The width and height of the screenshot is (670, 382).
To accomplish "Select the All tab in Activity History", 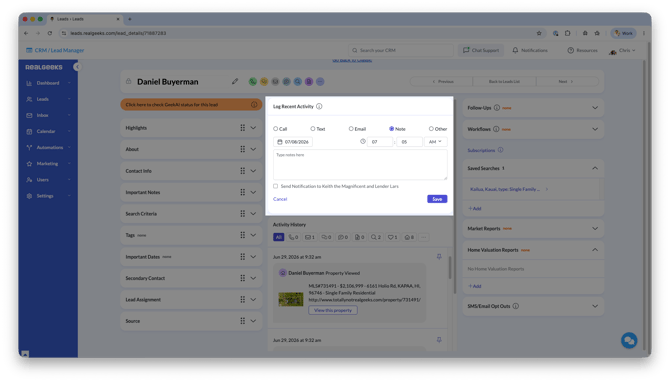I will coord(279,237).
